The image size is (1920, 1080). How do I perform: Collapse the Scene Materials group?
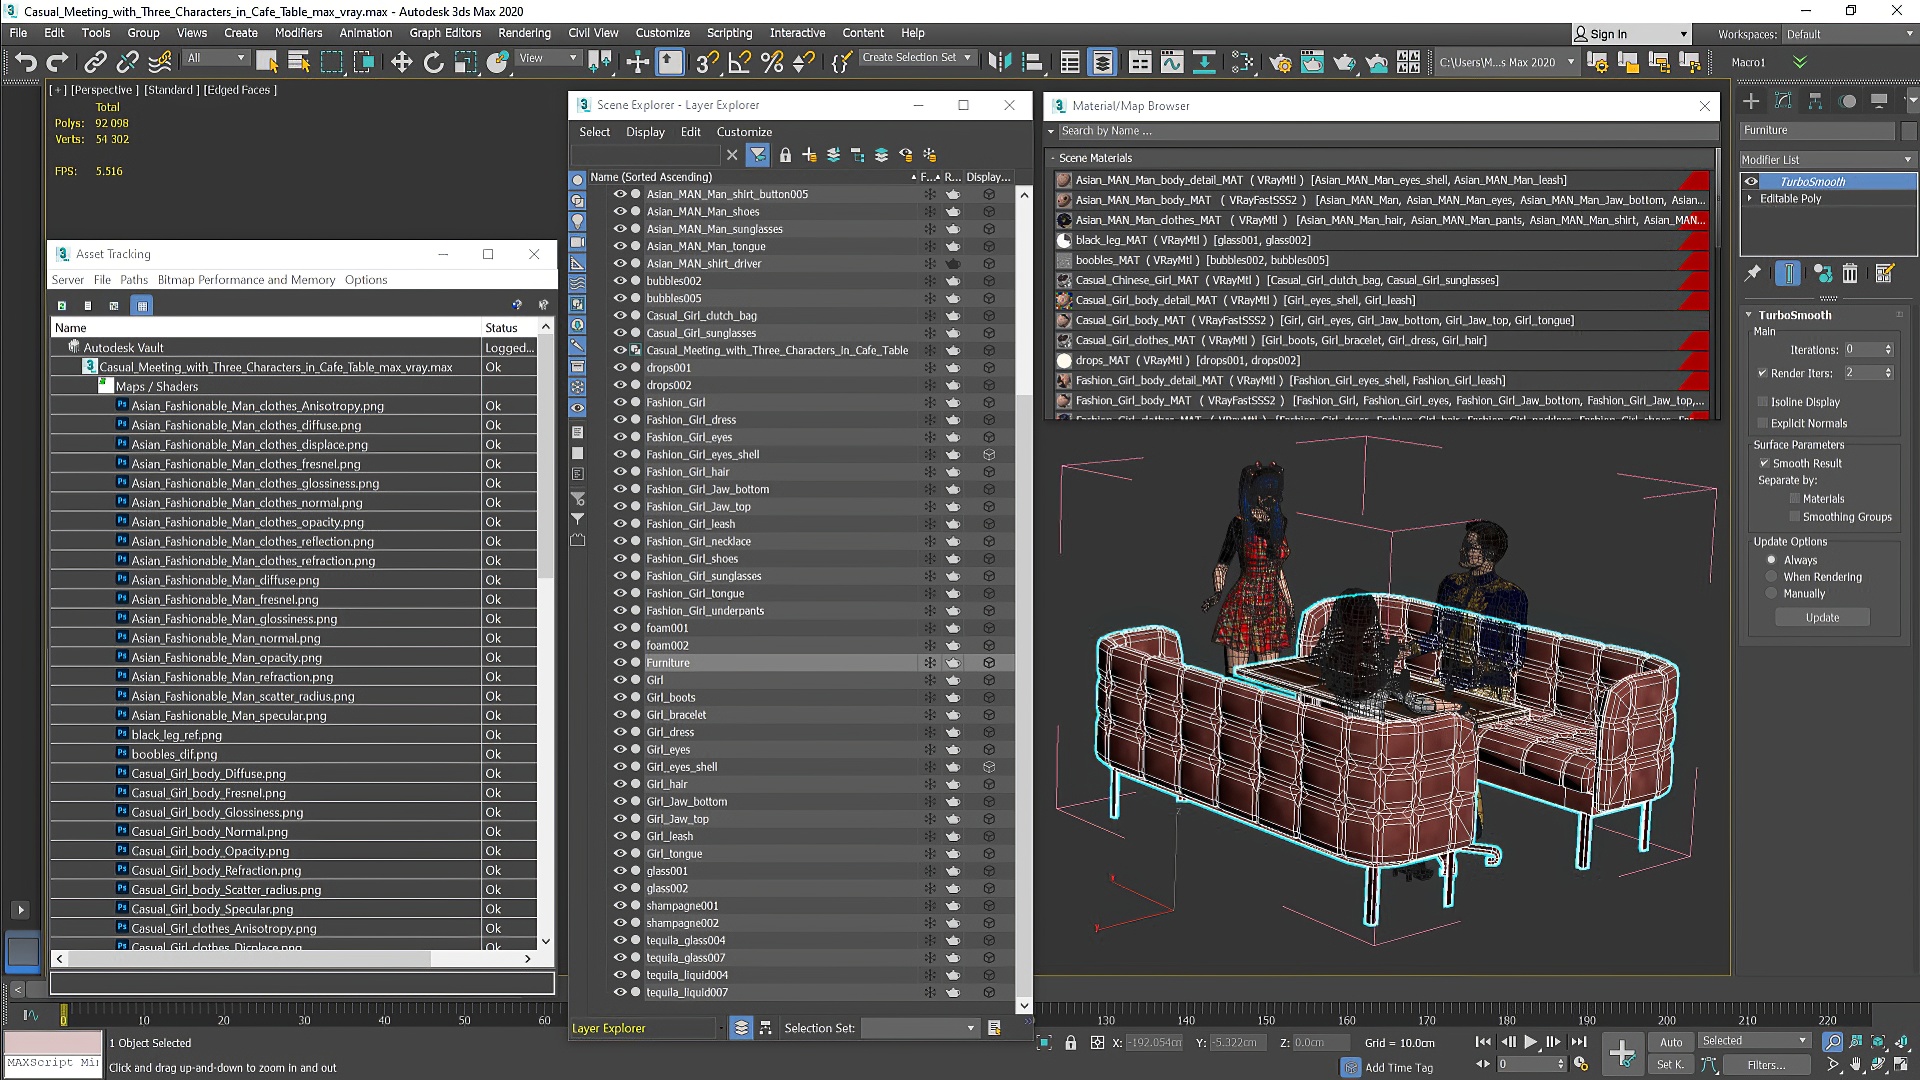pyautogui.click(x=1053, y=158)
